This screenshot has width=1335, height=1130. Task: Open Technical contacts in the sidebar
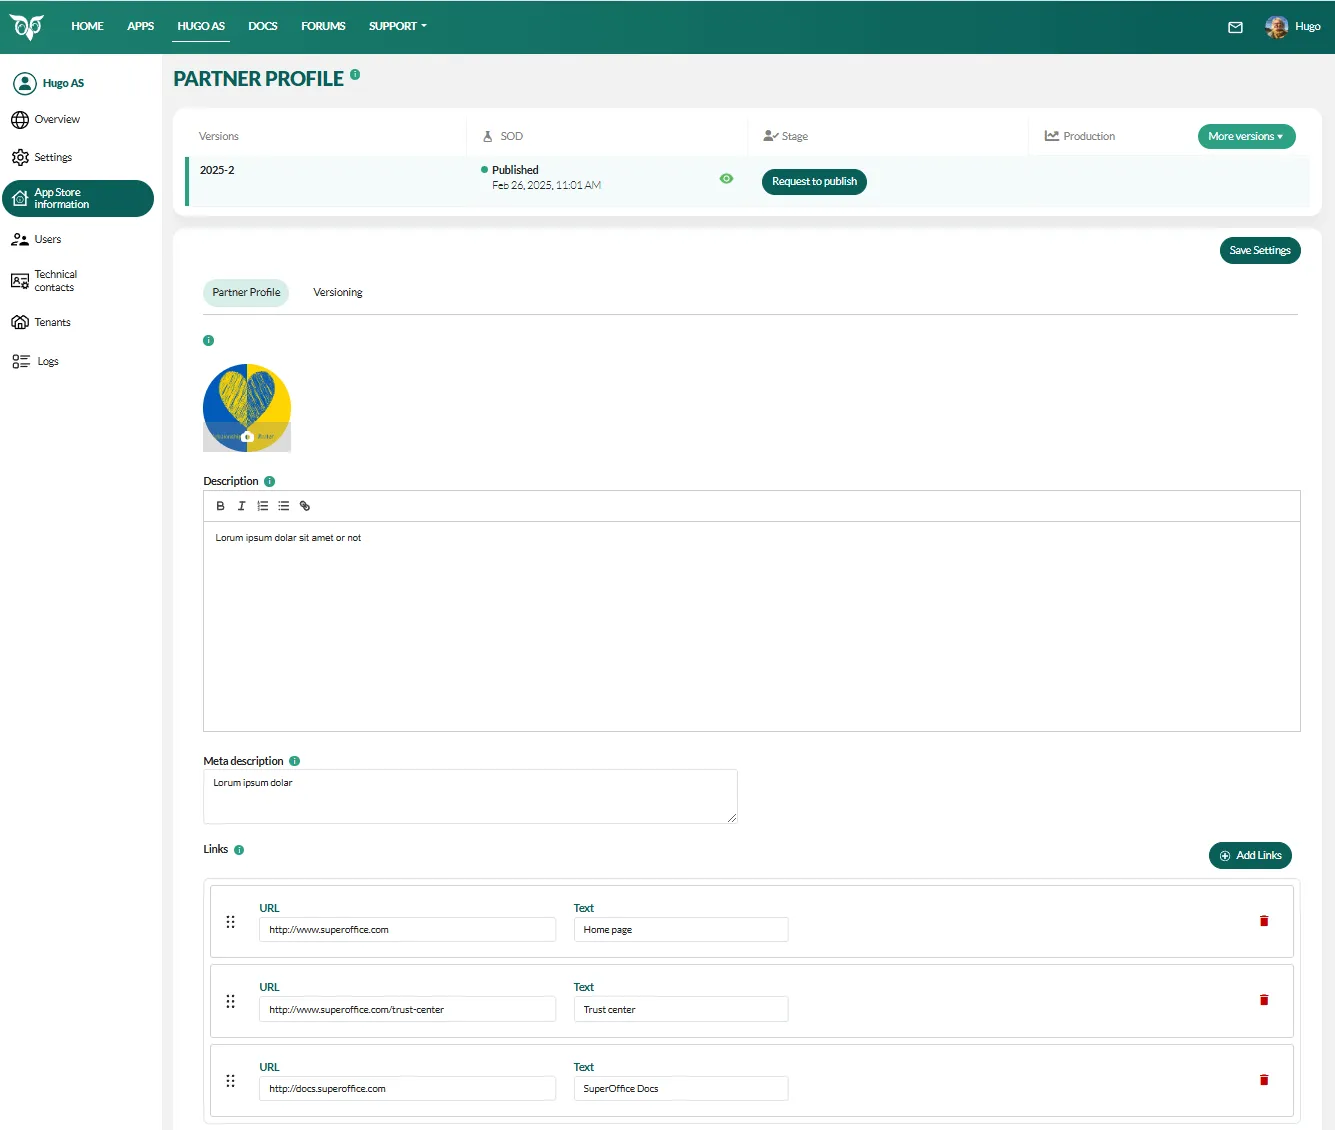click(55, 281)
